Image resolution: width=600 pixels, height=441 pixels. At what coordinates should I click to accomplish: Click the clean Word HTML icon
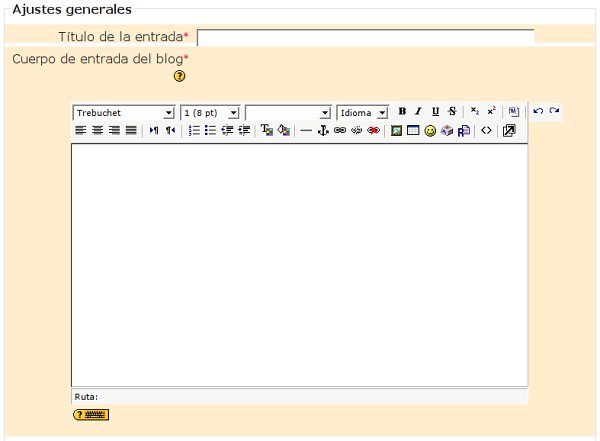click(514, 111)
